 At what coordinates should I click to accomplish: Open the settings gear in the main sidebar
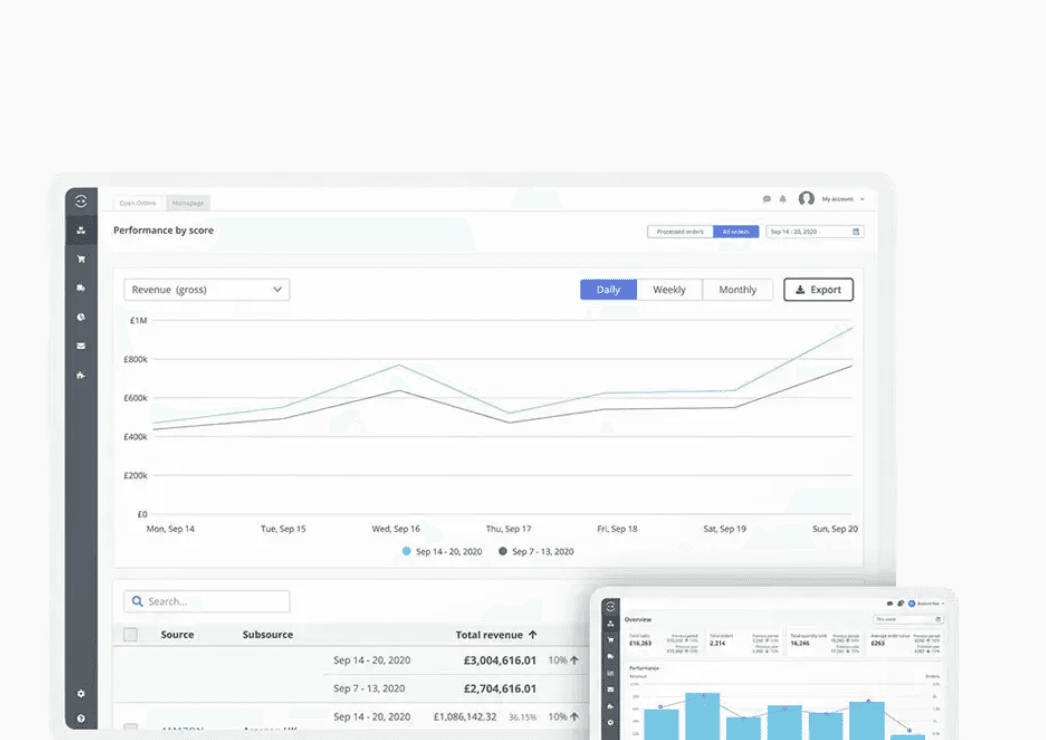(81, 694)
